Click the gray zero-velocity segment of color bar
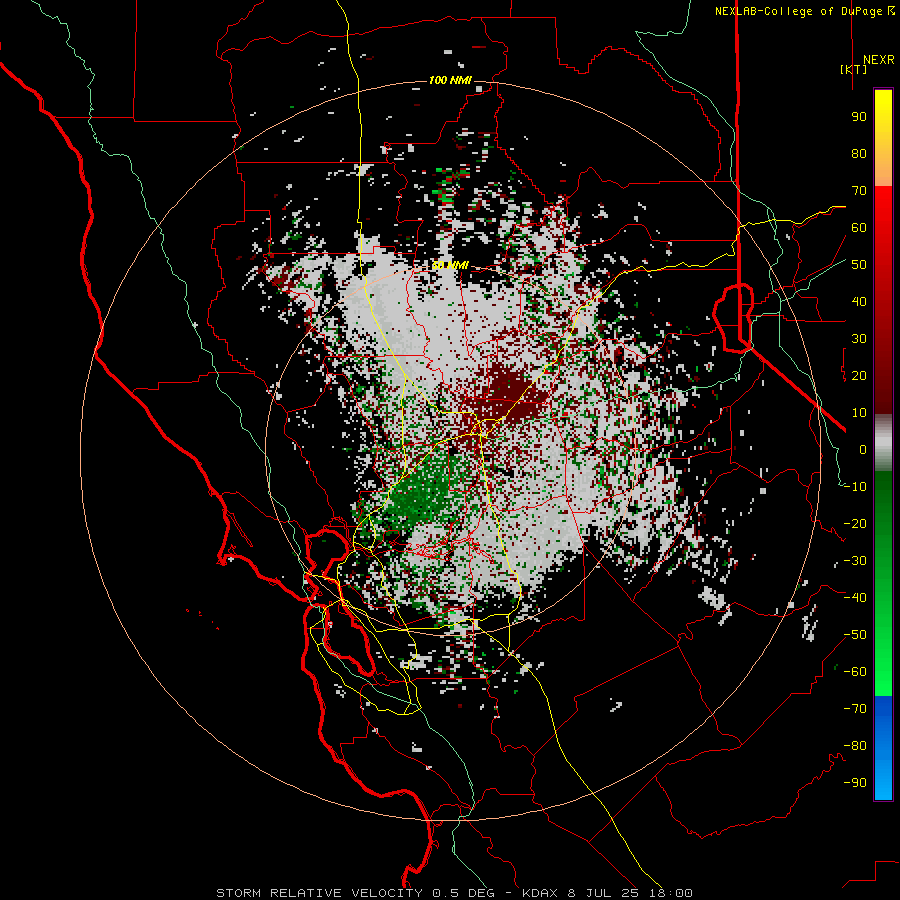The image size is (900, 900). pos(883,442)
